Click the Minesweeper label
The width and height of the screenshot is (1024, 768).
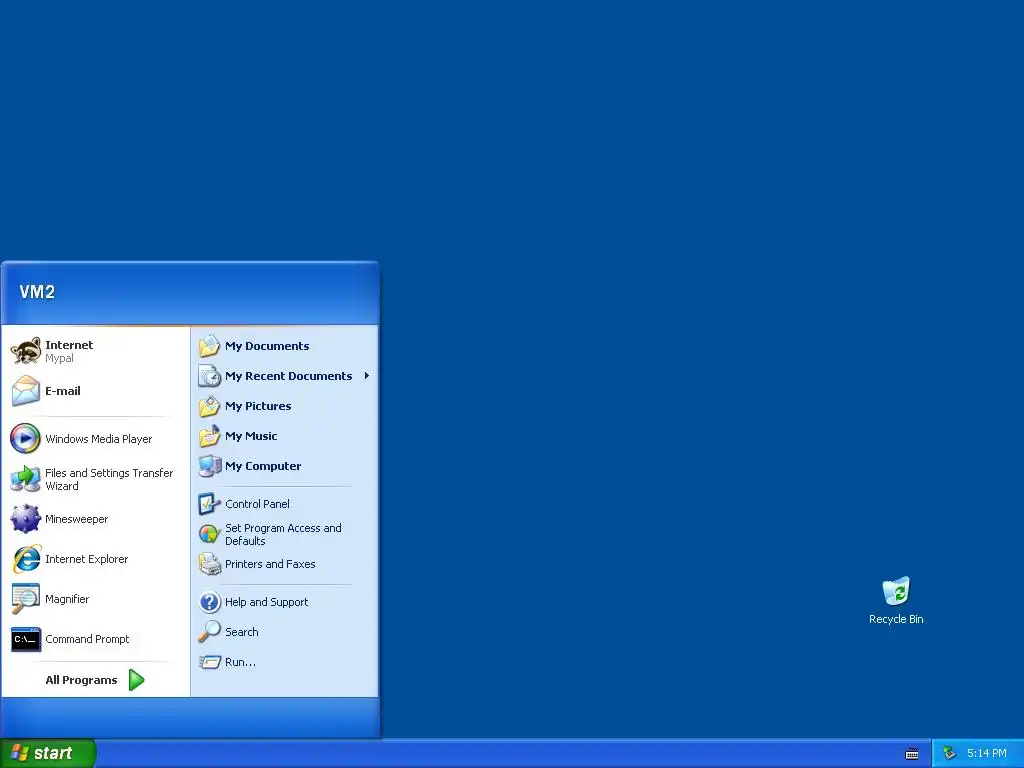(76, 519)
